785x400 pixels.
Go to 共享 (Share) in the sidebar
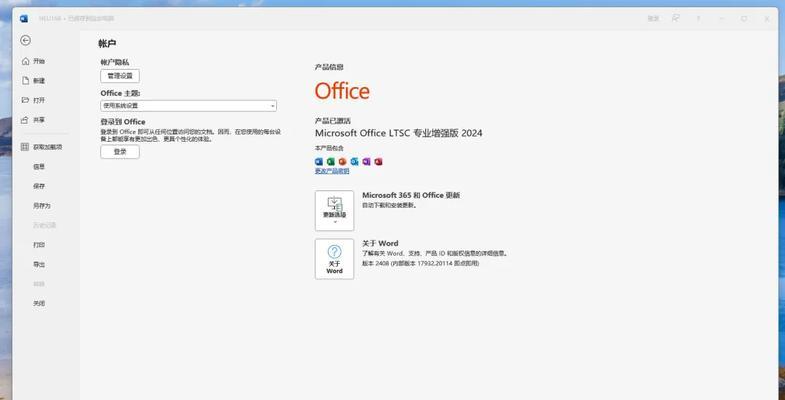34,120
